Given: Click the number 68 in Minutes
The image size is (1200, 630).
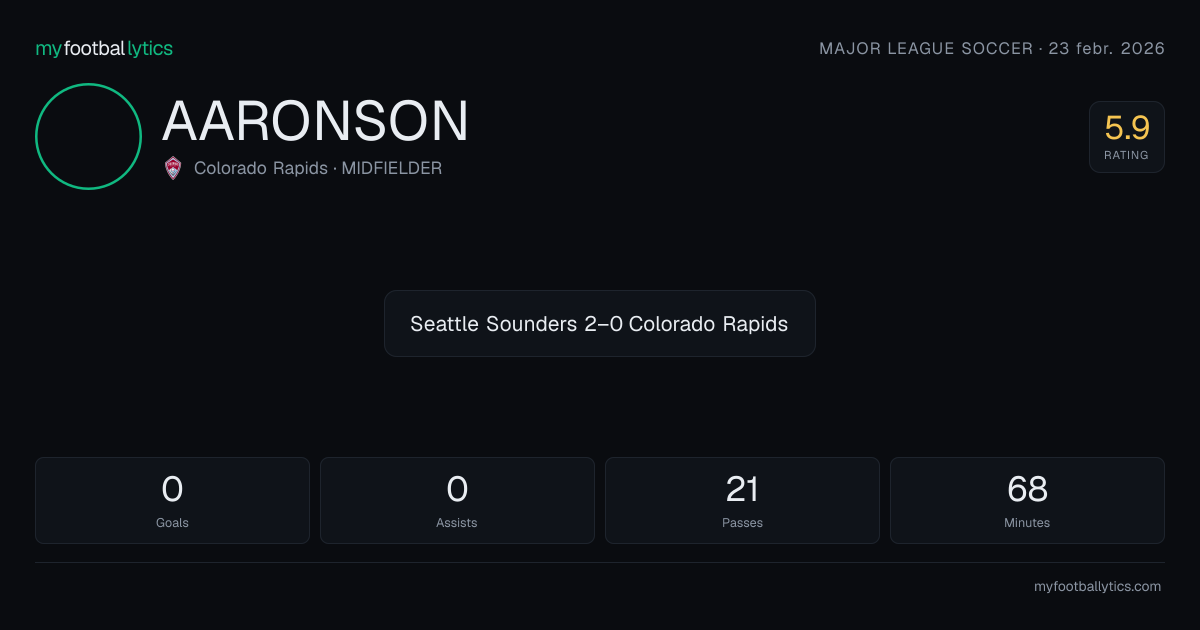Looking at the screenshot, I should pyautogui.click(x=1027, y=489).
